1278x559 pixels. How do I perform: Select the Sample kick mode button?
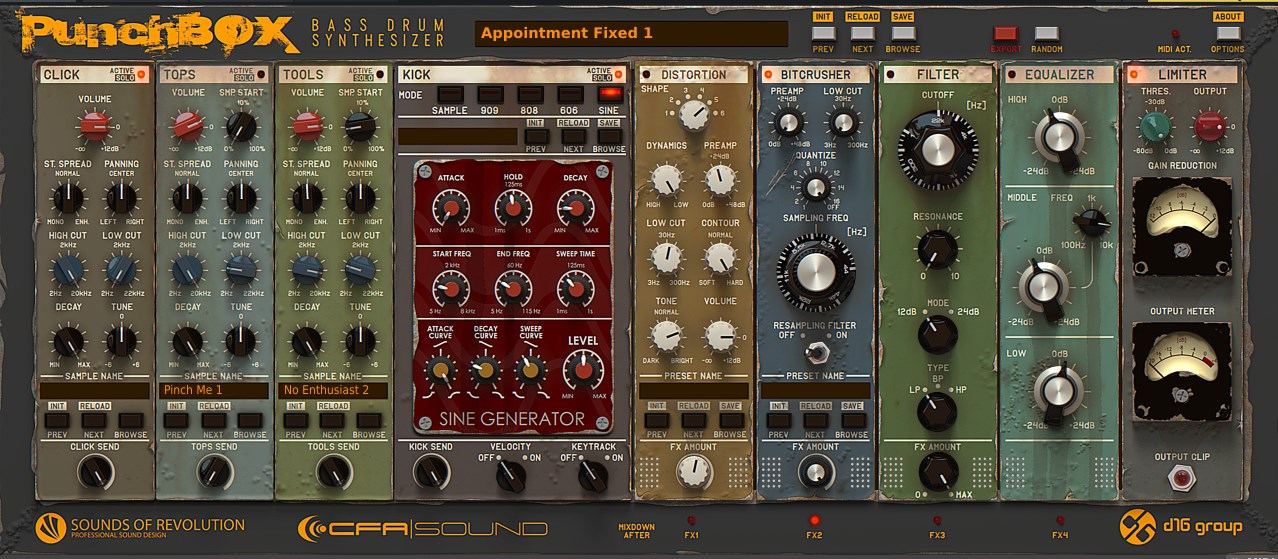[x=449, y=94]
